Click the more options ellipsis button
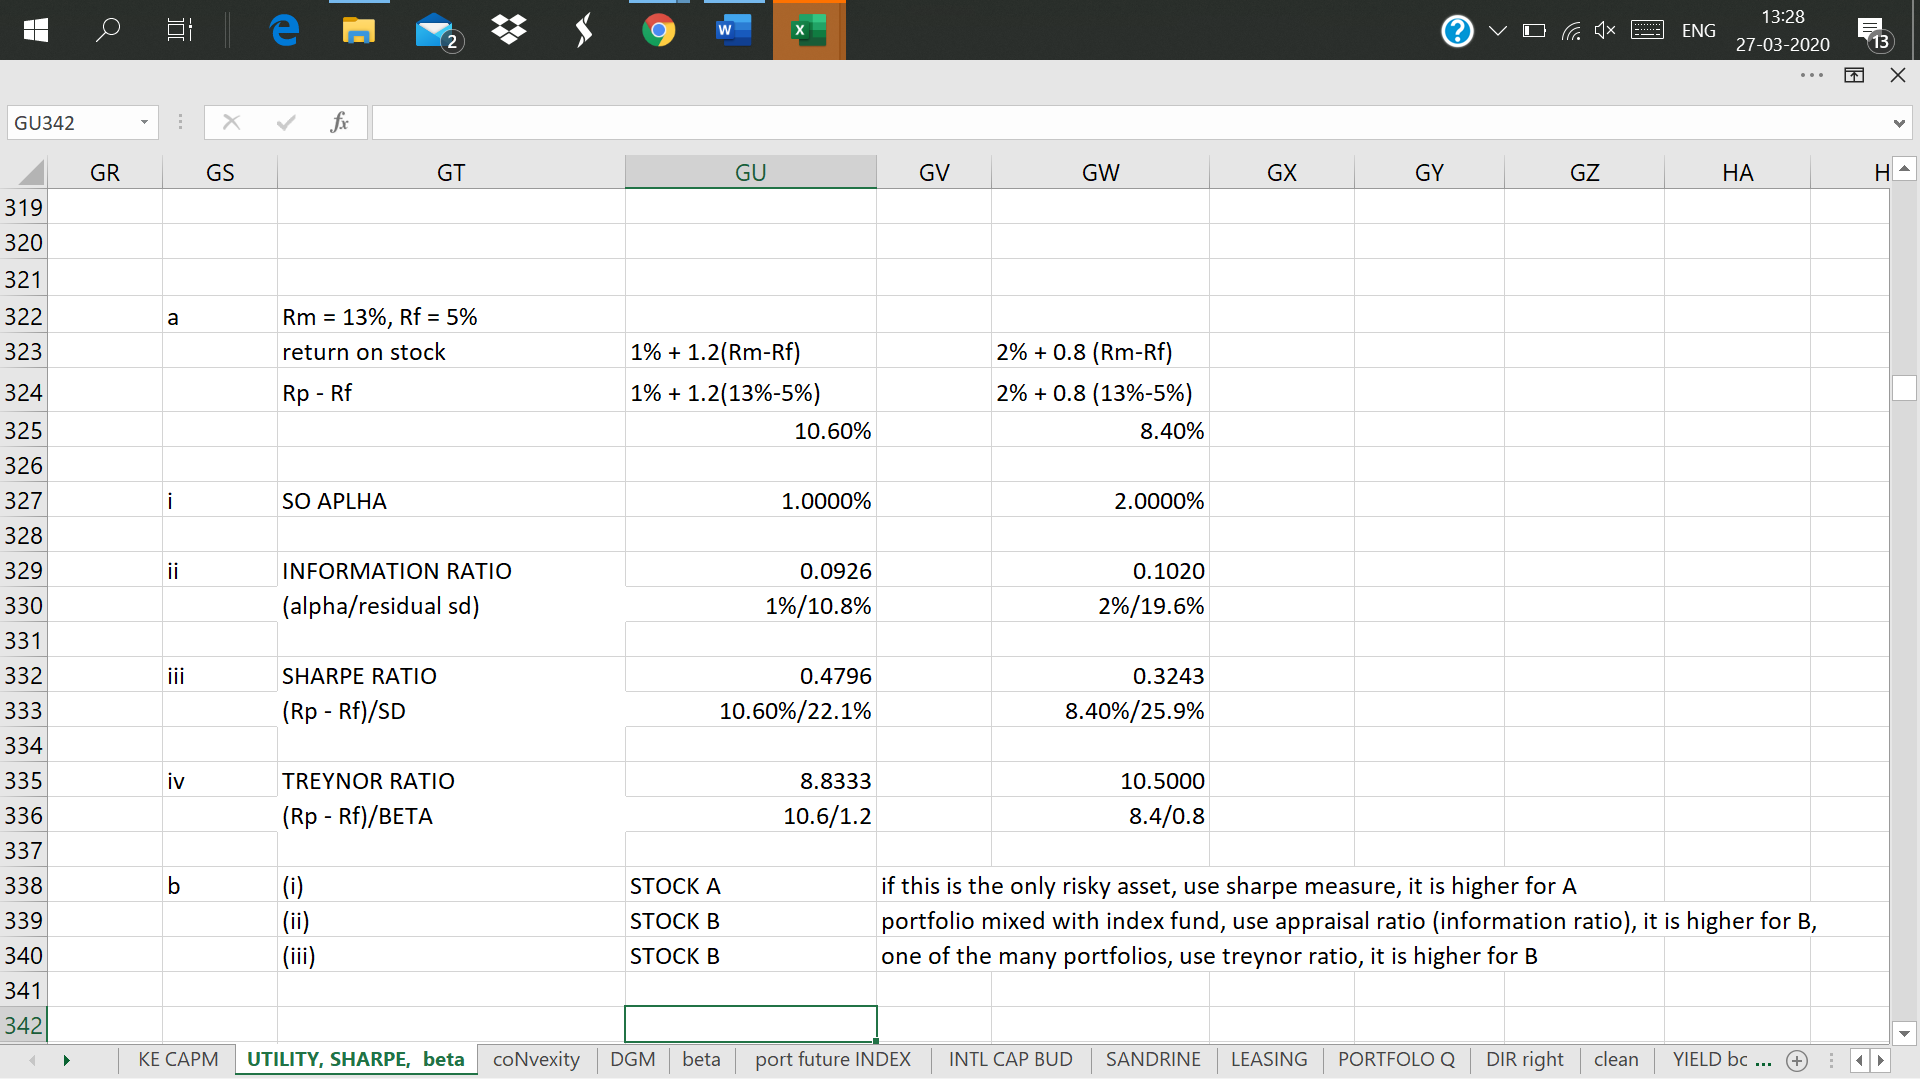Screen dimensions: 1920x1080 coord(1811,75)
